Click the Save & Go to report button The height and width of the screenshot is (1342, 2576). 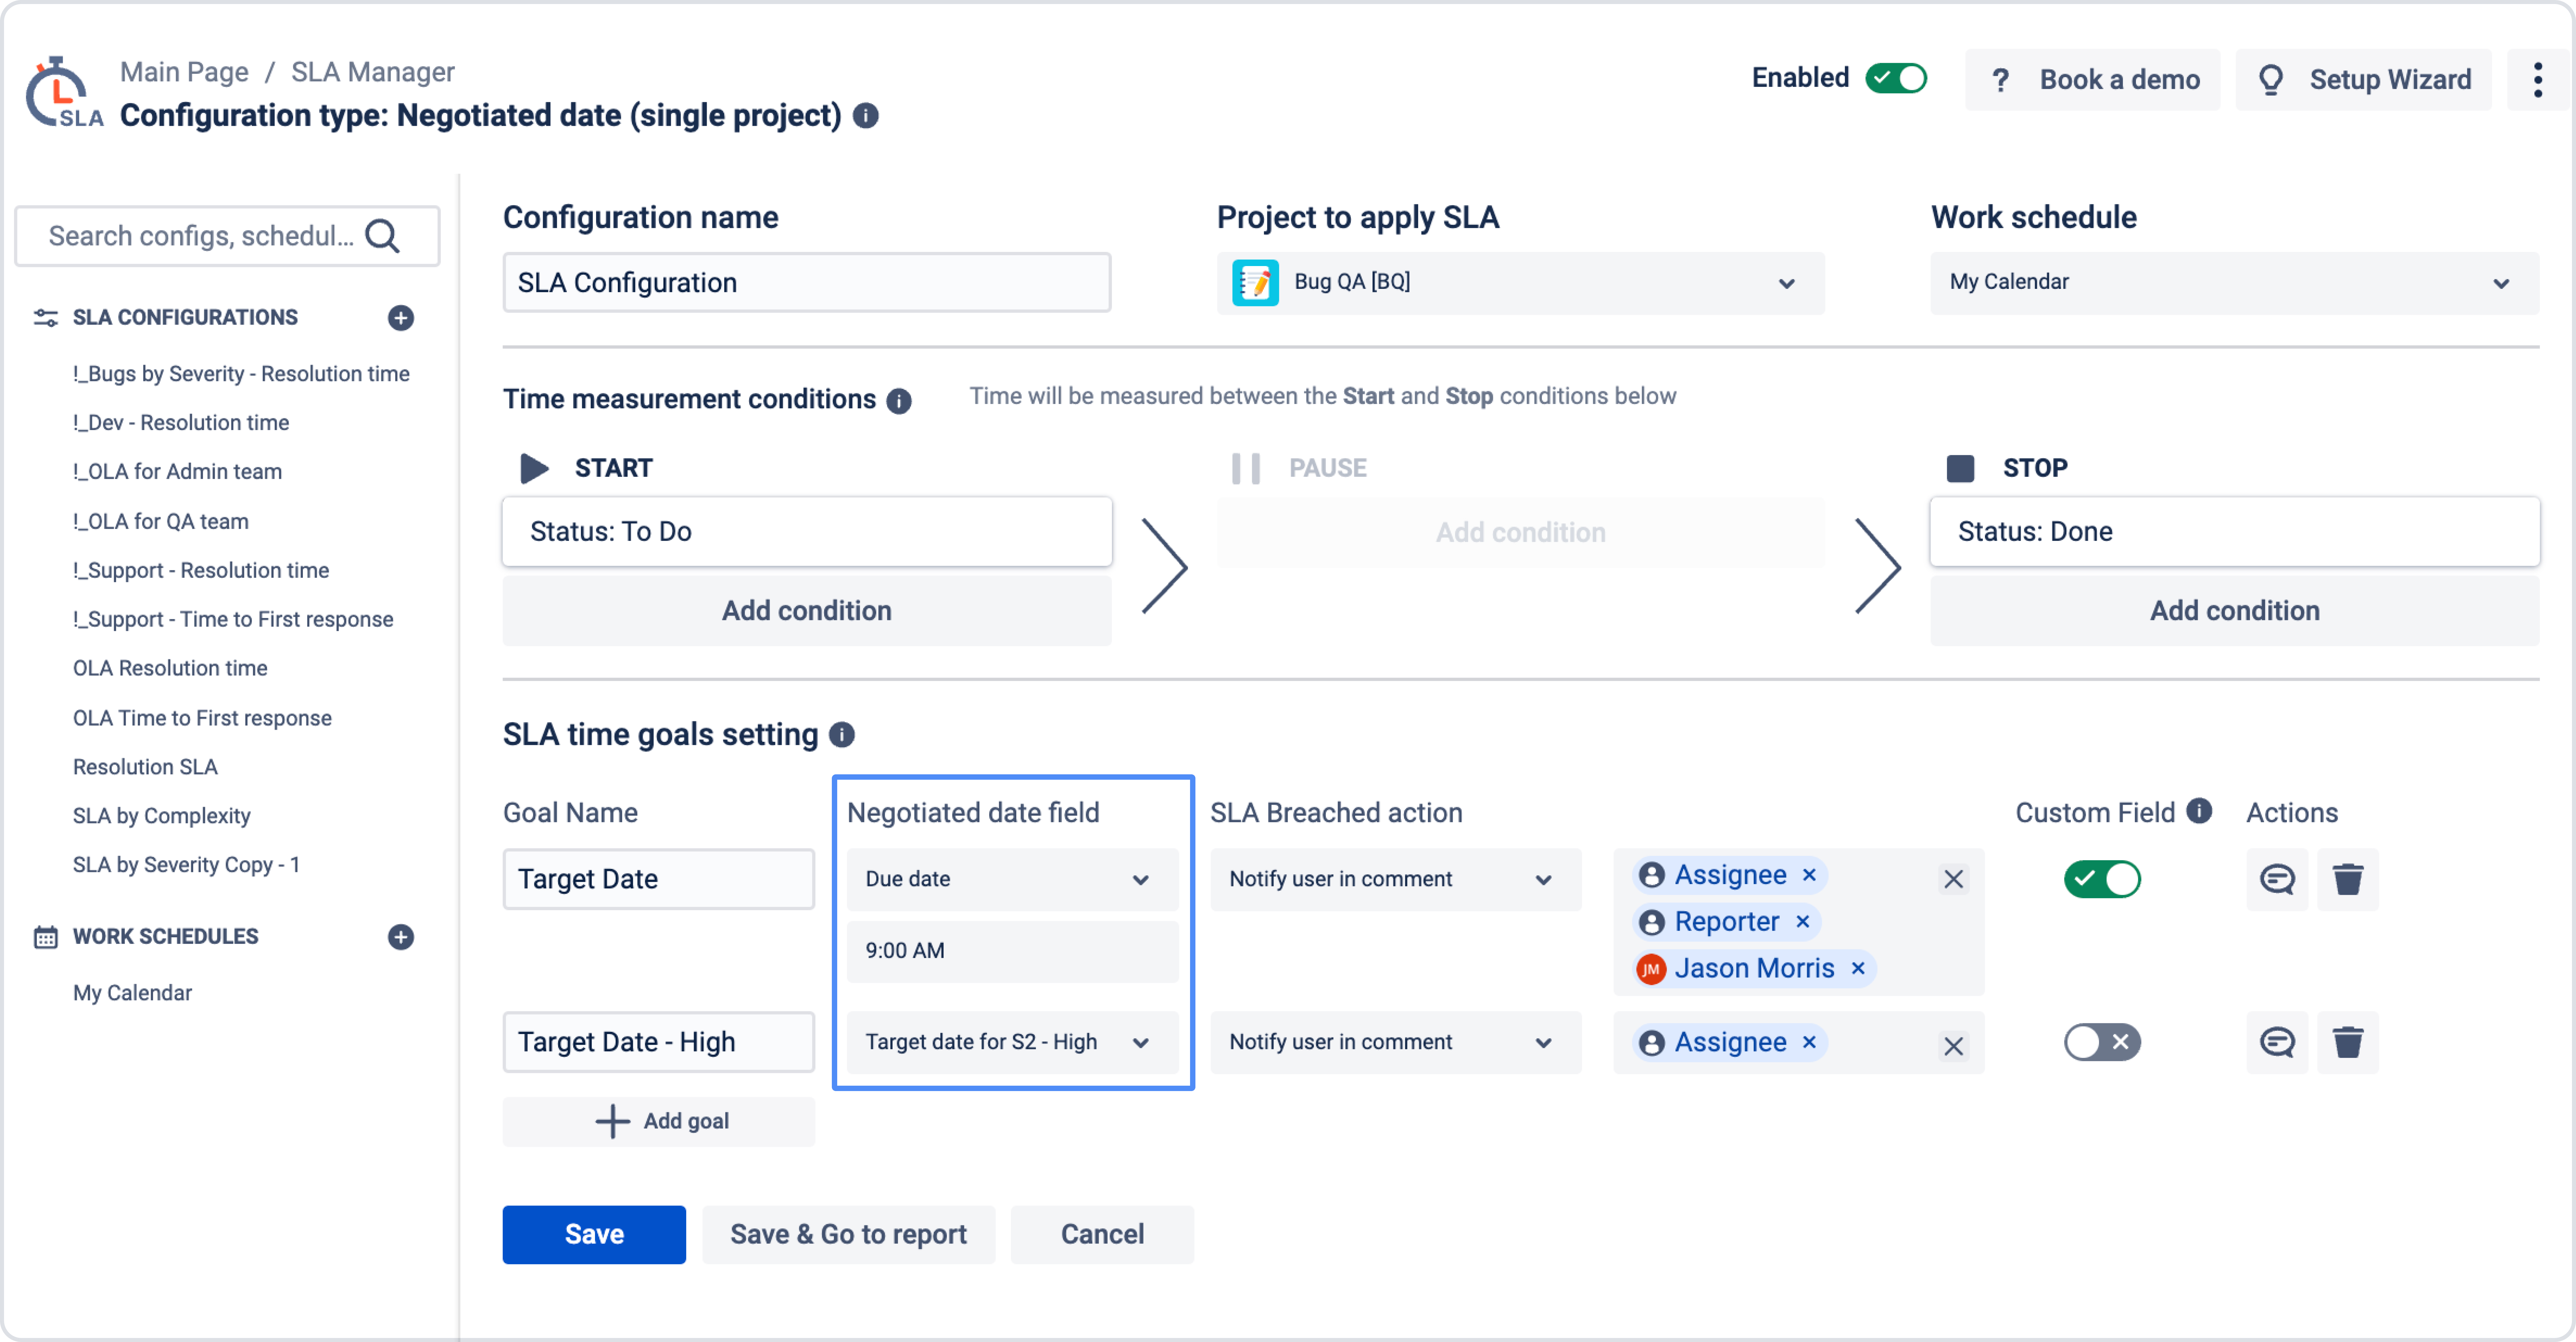pos(848,1234)
